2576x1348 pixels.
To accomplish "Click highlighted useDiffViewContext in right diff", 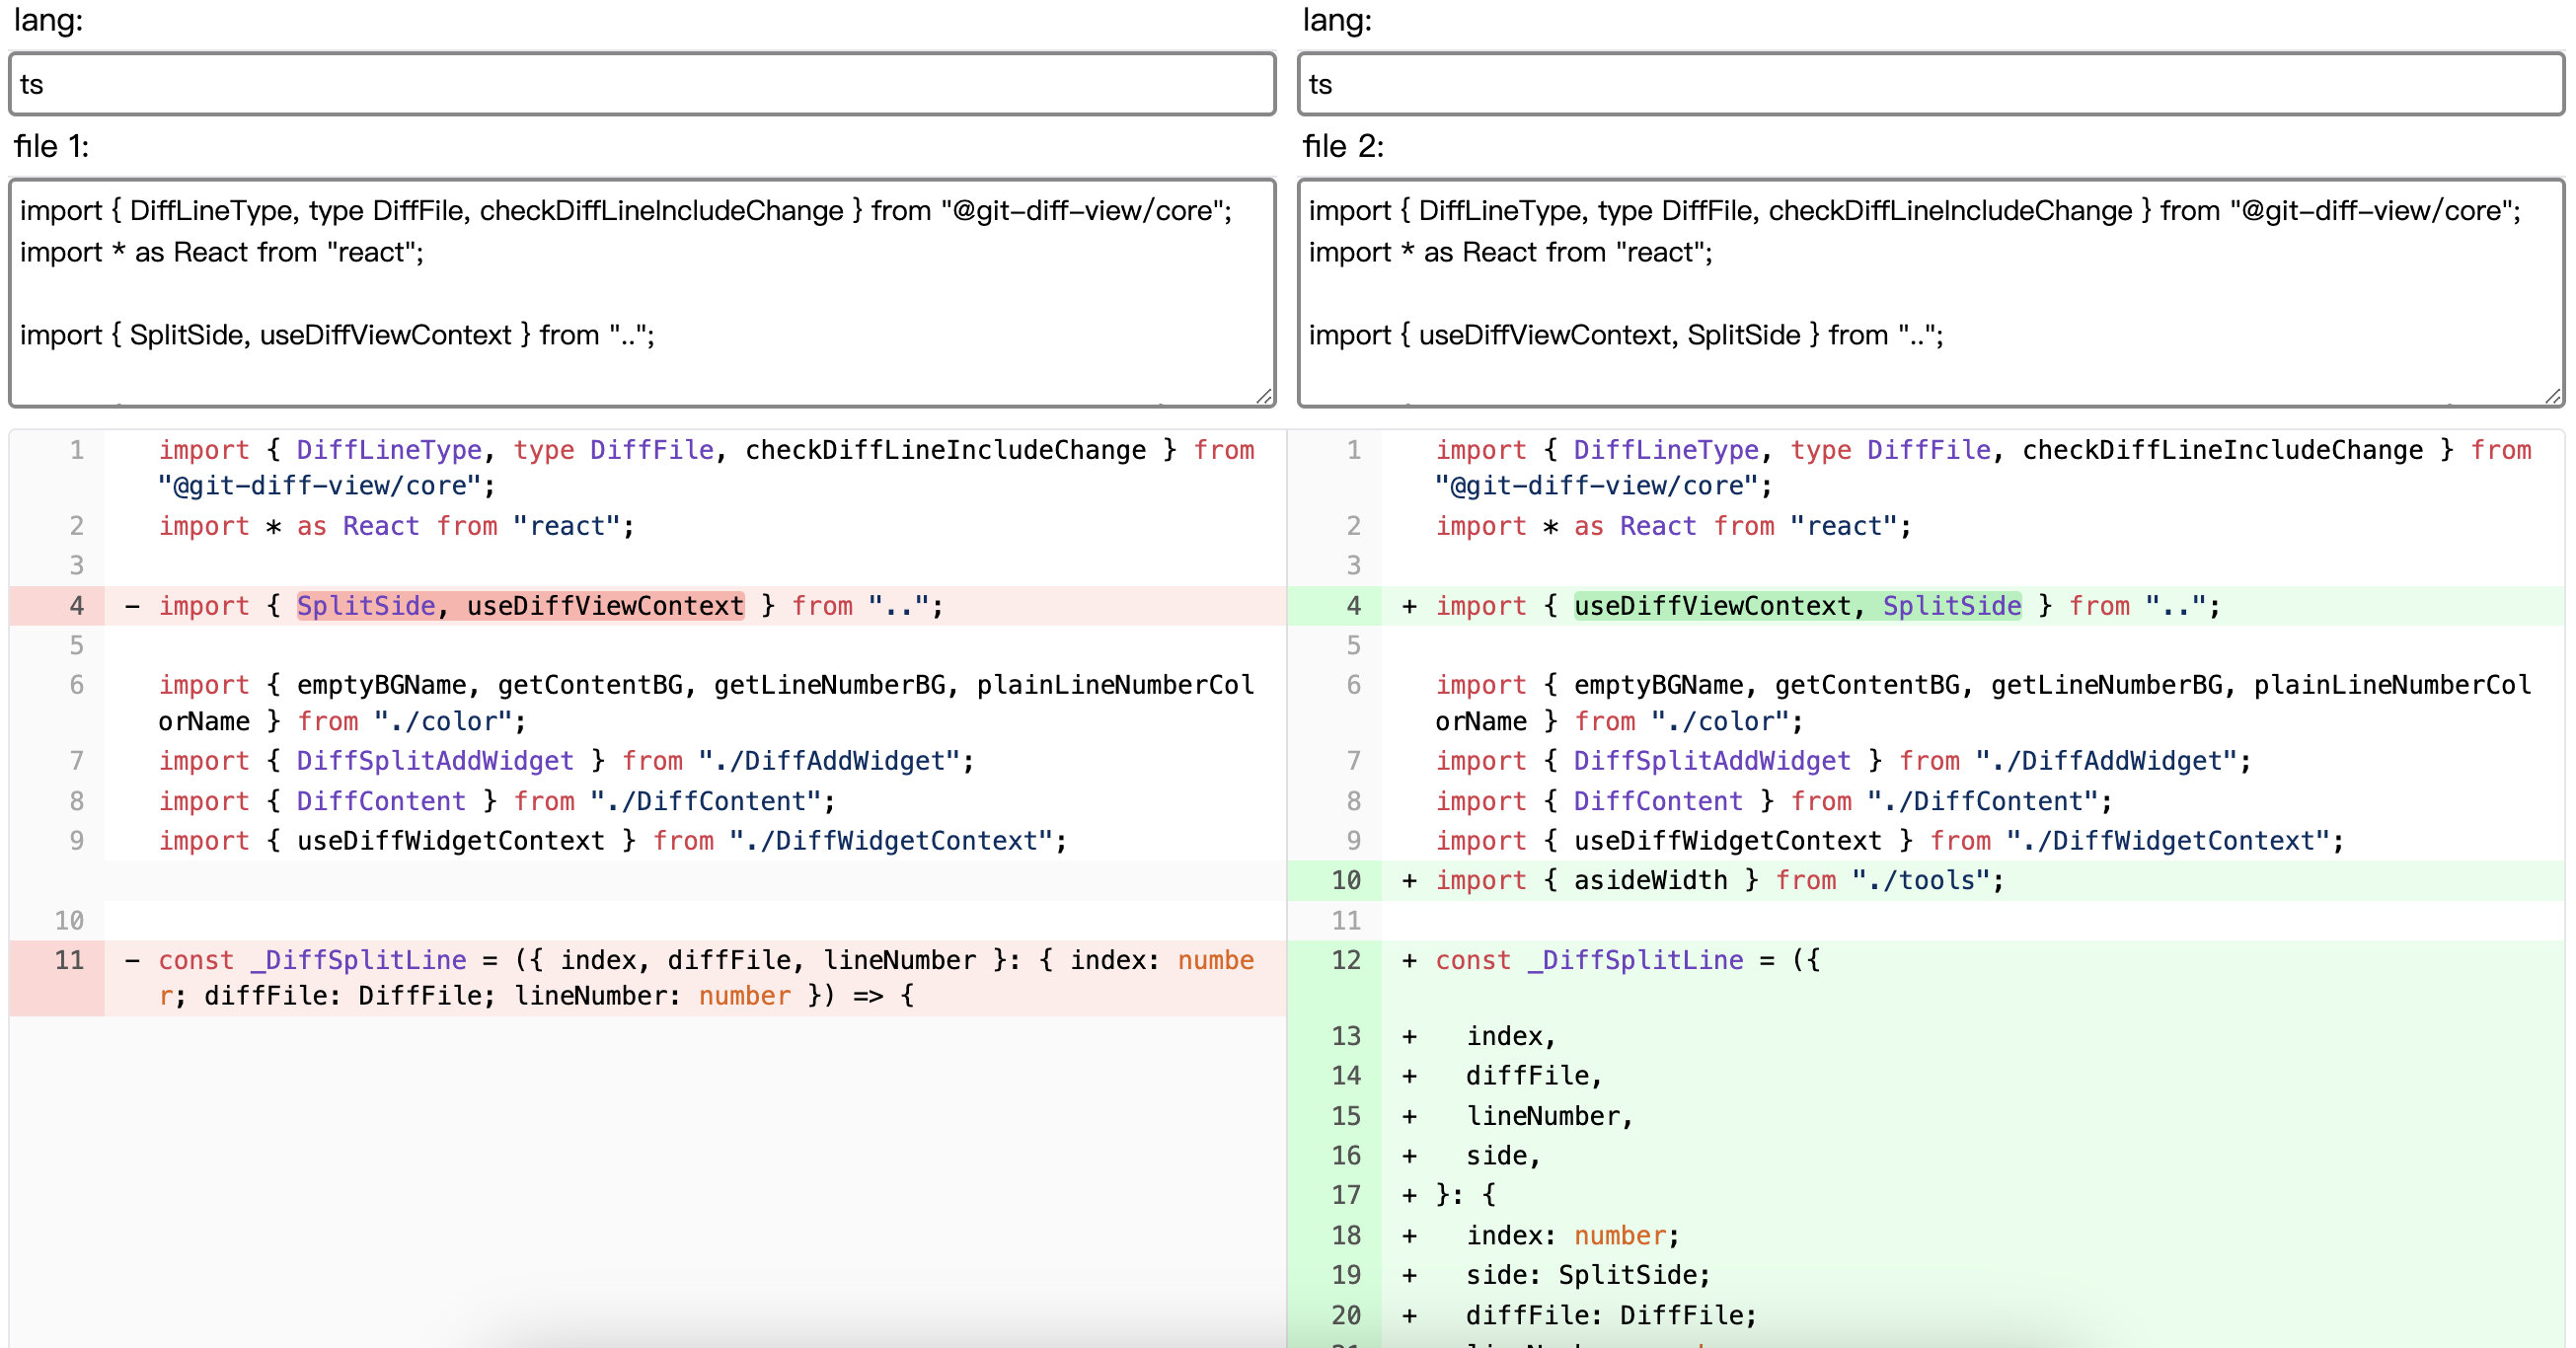I will click(x=1712, y=606).
